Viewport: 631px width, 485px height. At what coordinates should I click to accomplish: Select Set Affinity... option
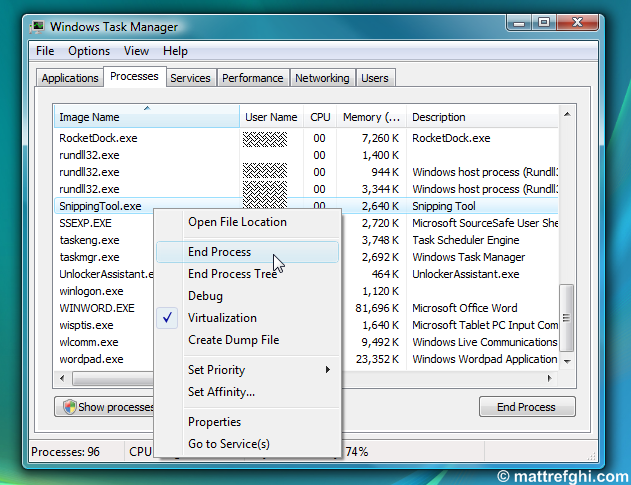[x=247, y=392]
